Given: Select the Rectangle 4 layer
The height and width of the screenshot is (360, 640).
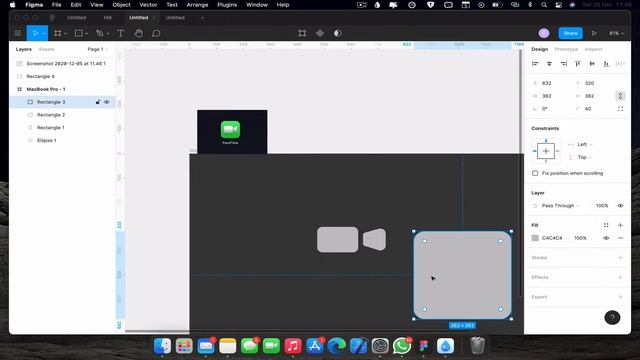Looking at the screenshot, I should point(40,77).
